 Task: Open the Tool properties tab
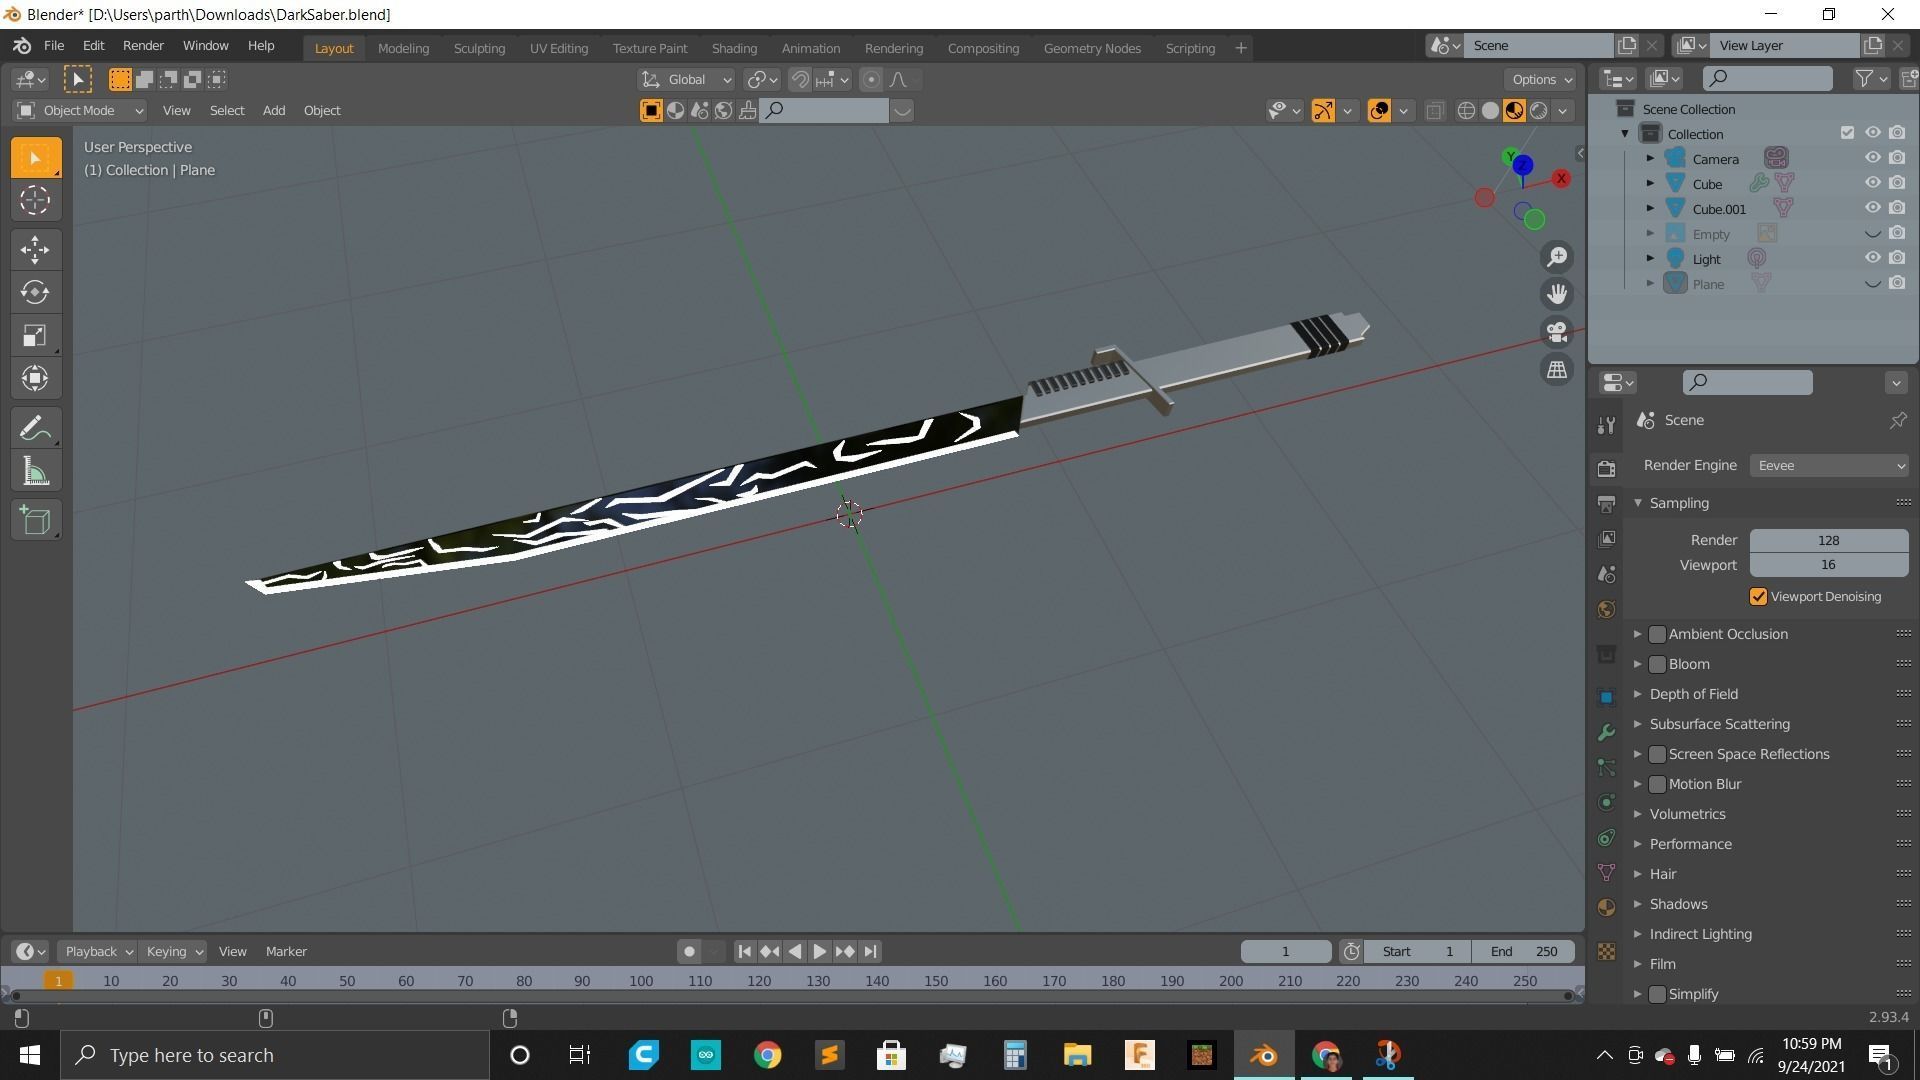[x=1606, y=425]
